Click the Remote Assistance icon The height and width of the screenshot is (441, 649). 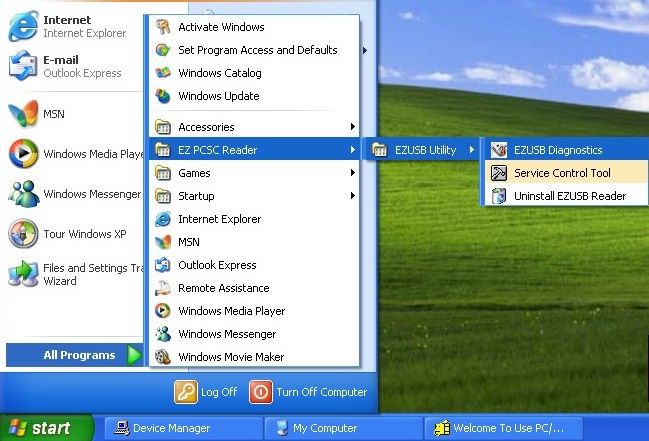(x=163, y=288)
